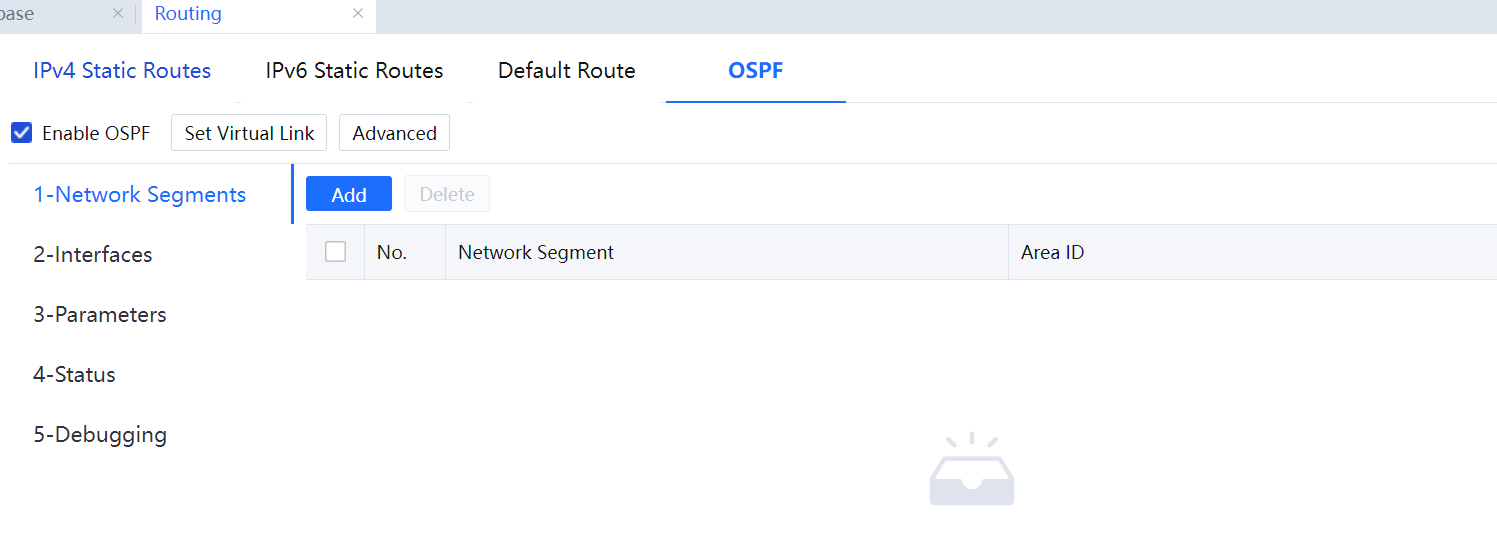The width and height of the screenshot is (1497, 533).
Task: Click the empty-table inbox icon
Action: coord(971,471)
